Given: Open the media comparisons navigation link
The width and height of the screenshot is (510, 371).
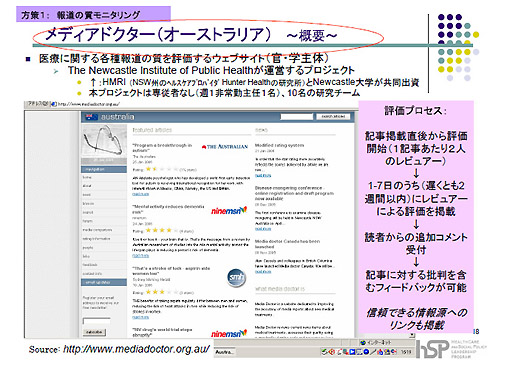Looking at the screenshot, I should [97, 230].
